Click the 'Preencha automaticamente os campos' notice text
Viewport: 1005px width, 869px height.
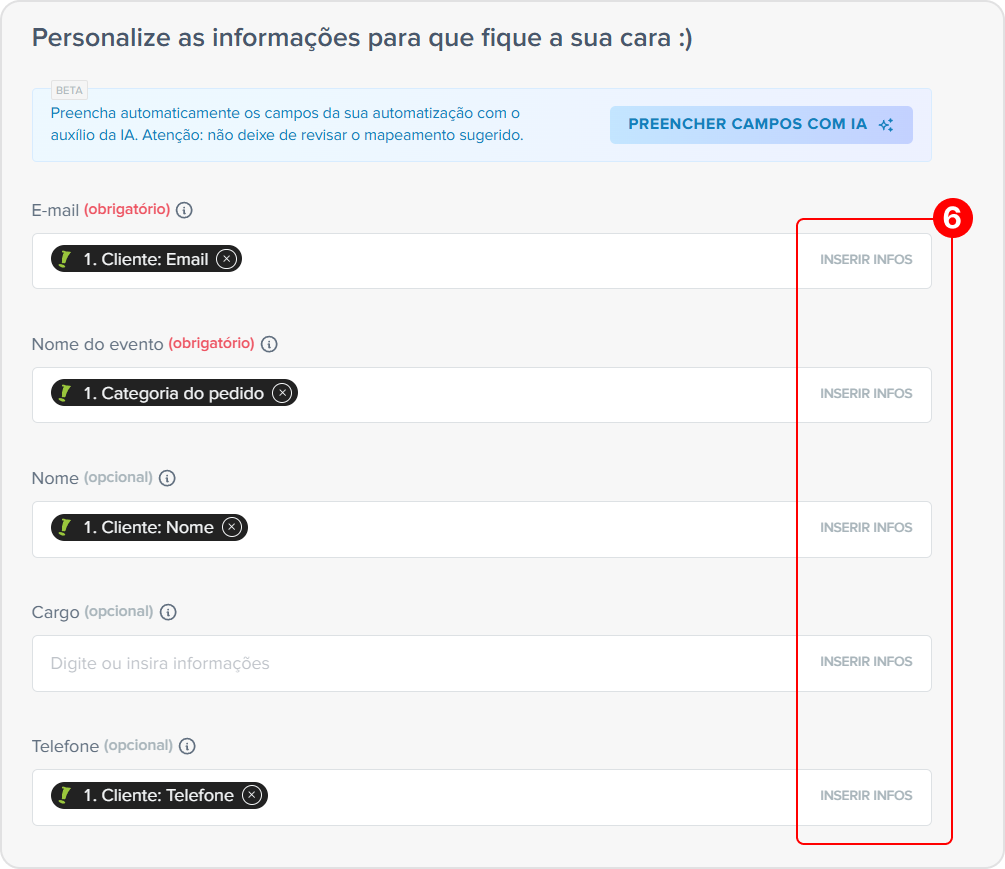pos(287,124)
